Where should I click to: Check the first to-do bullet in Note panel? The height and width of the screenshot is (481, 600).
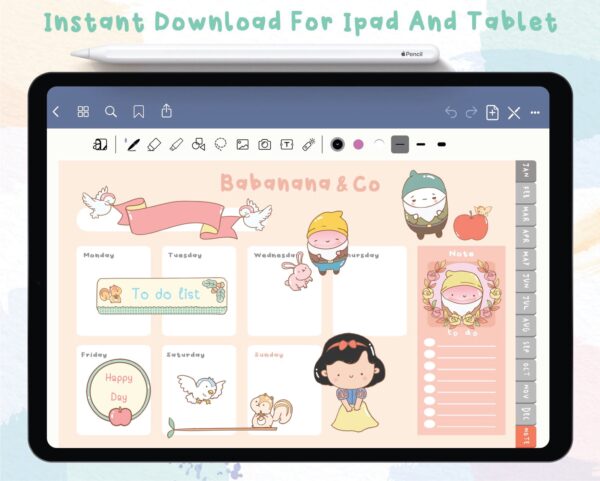click(x=430, y=342)
